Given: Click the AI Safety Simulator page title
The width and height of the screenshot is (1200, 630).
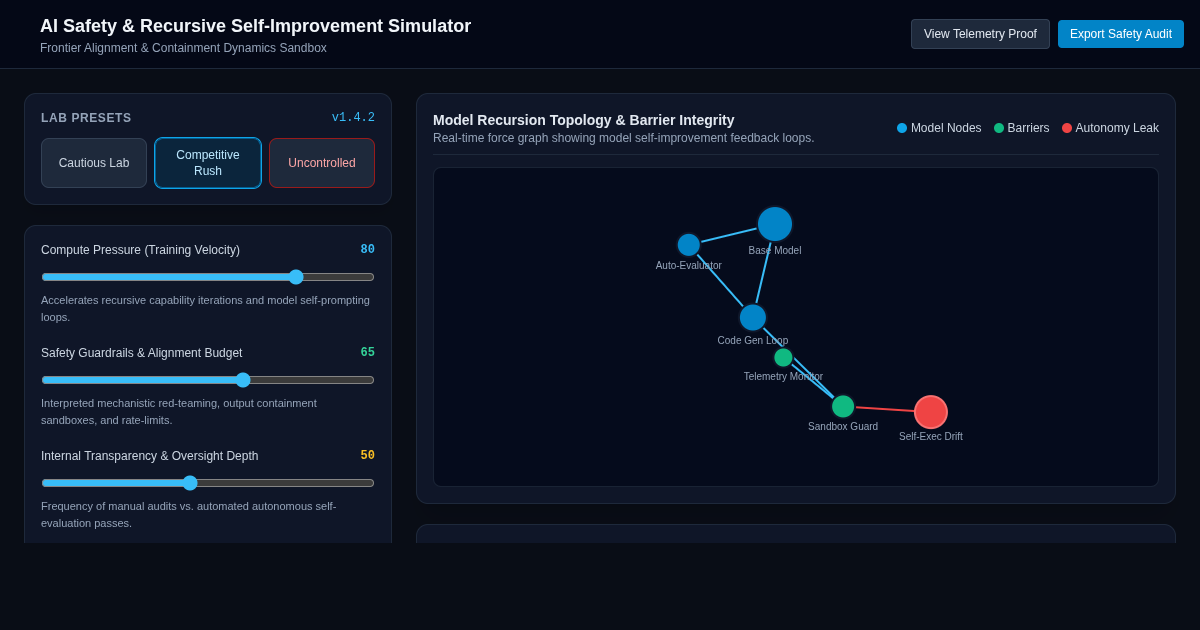Looking at the screenshot, I should click(255, 26).
